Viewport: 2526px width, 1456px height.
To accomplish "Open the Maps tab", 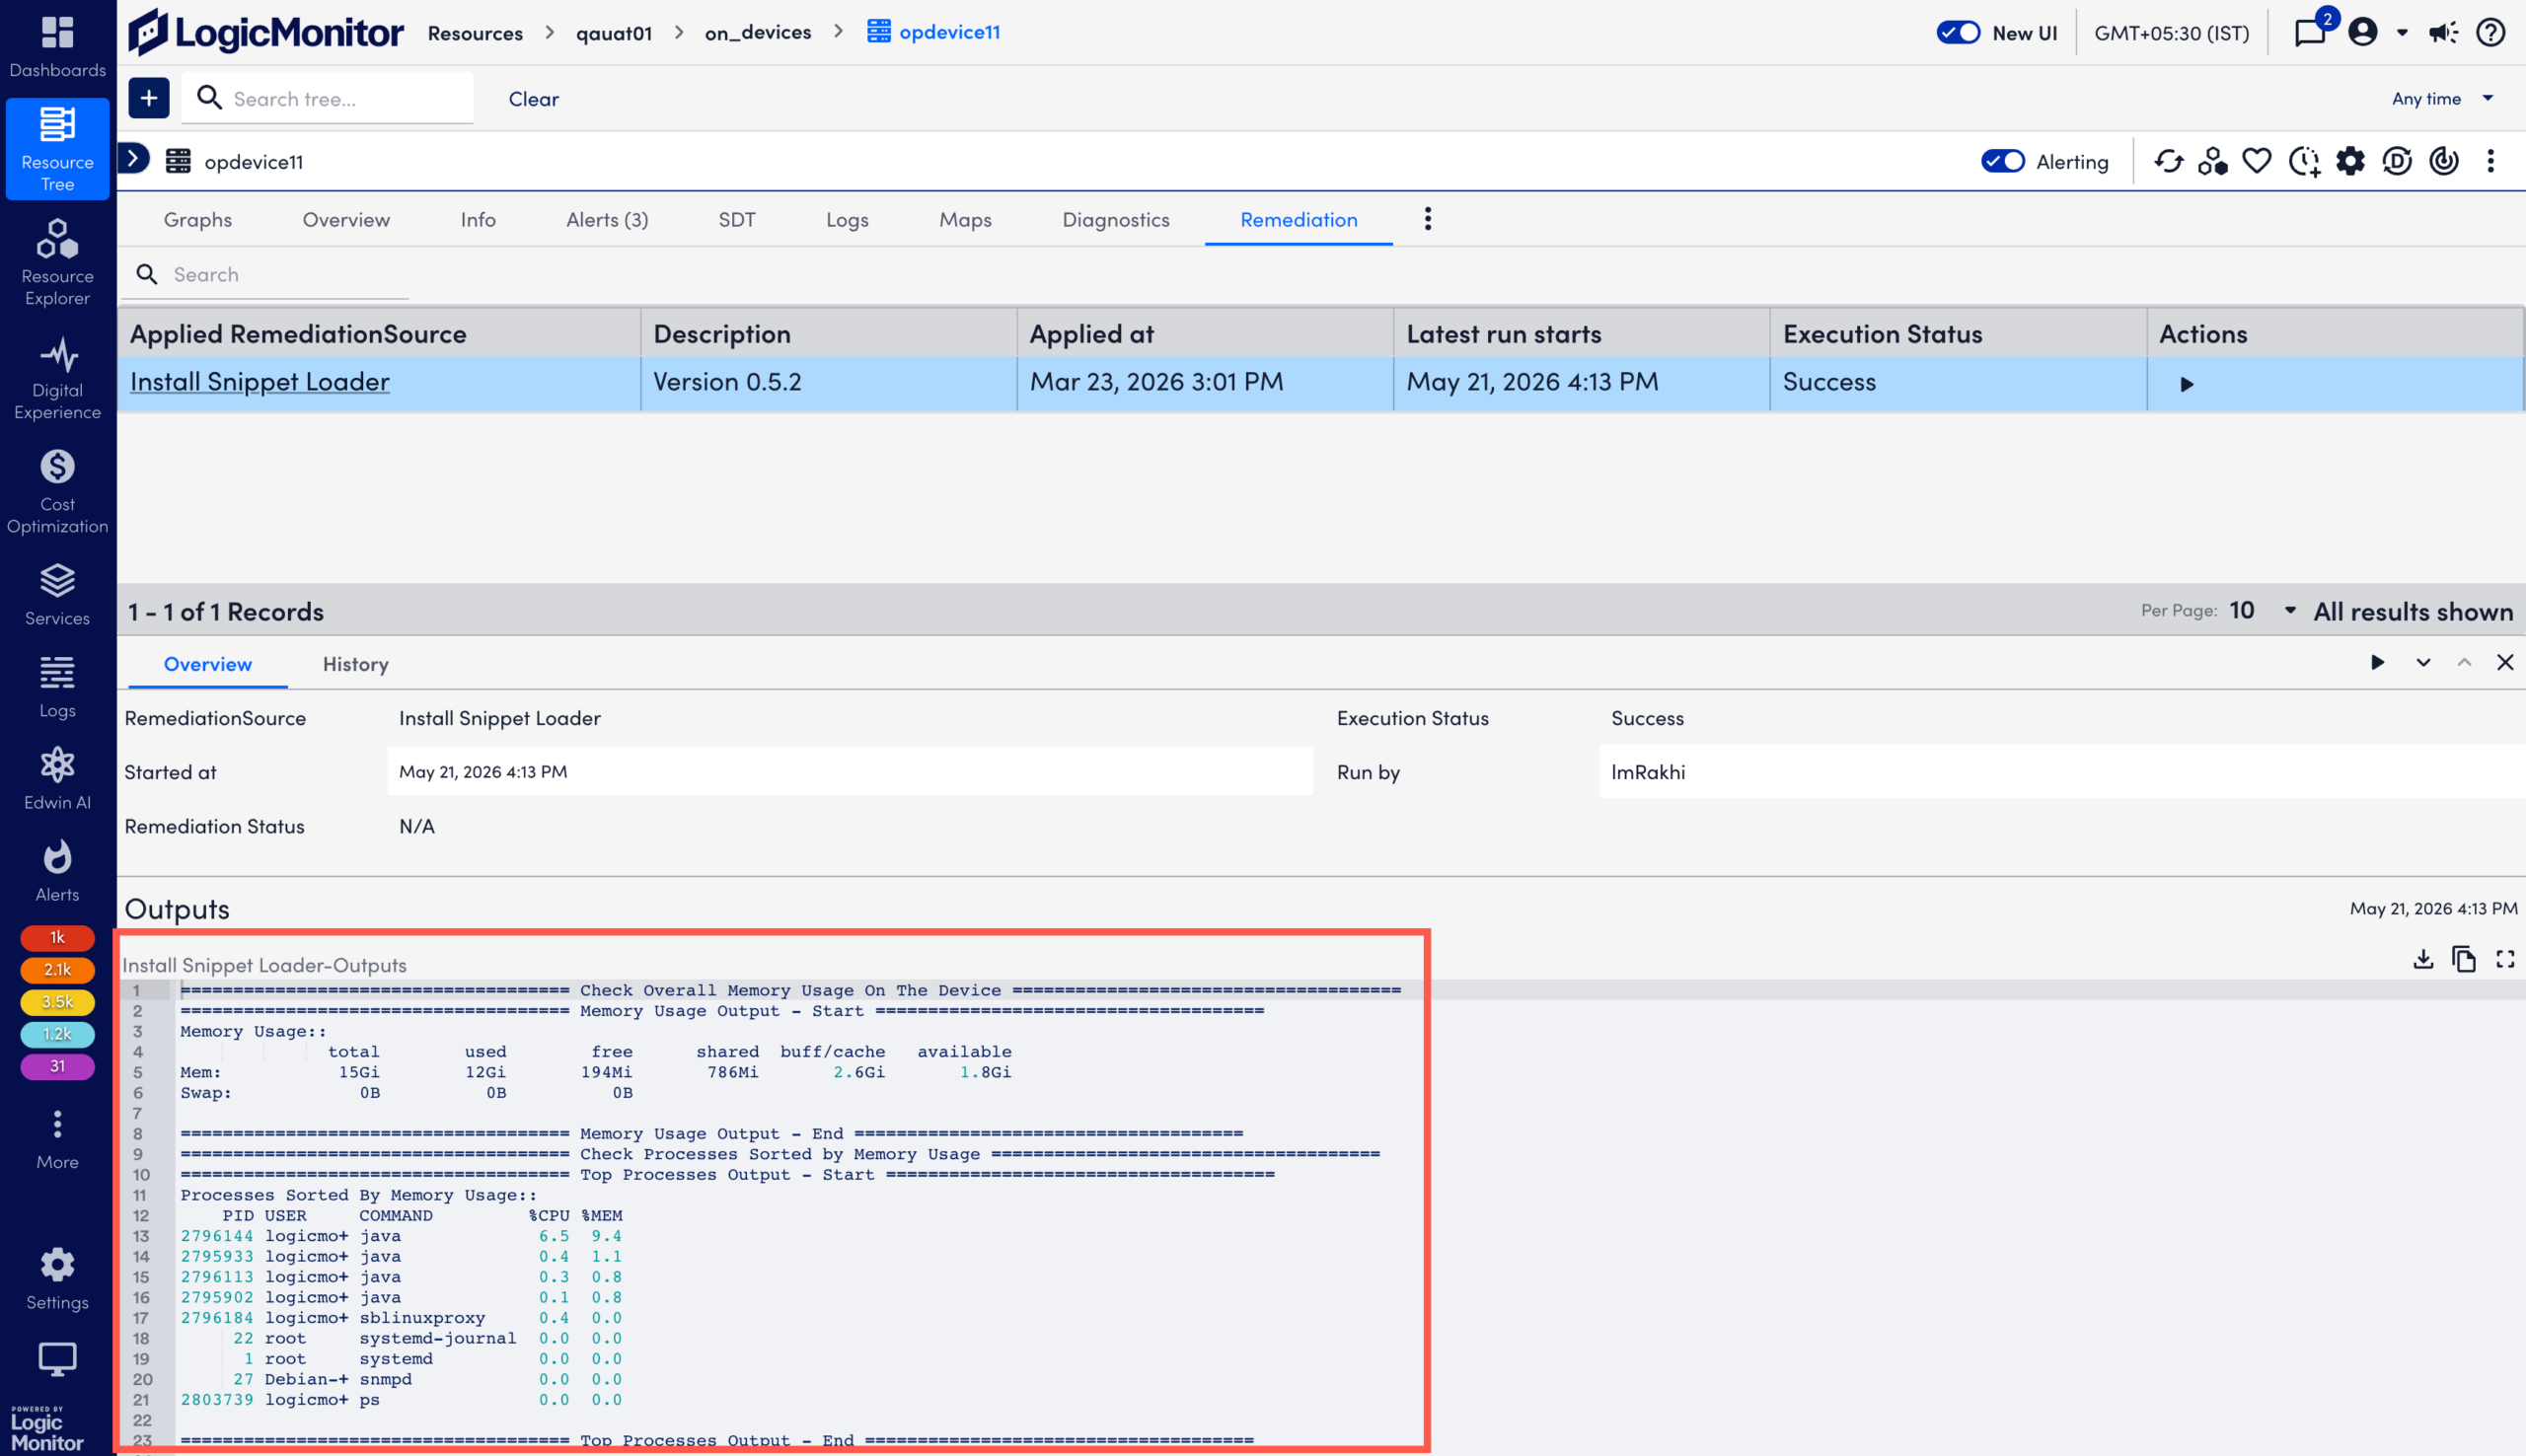I will 965,219.
